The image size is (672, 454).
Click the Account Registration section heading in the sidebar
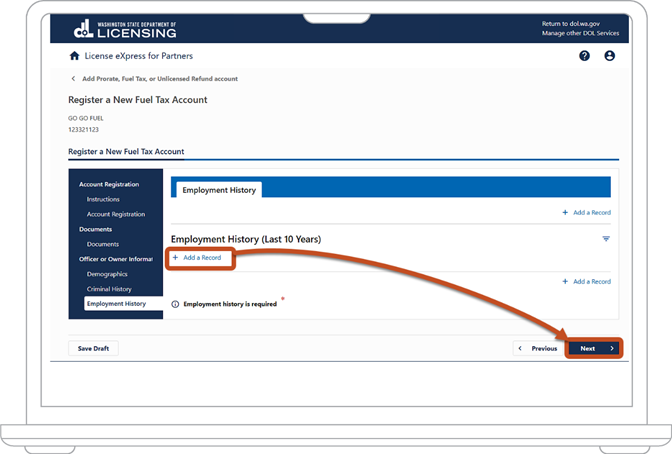click(x=109, y=184)
